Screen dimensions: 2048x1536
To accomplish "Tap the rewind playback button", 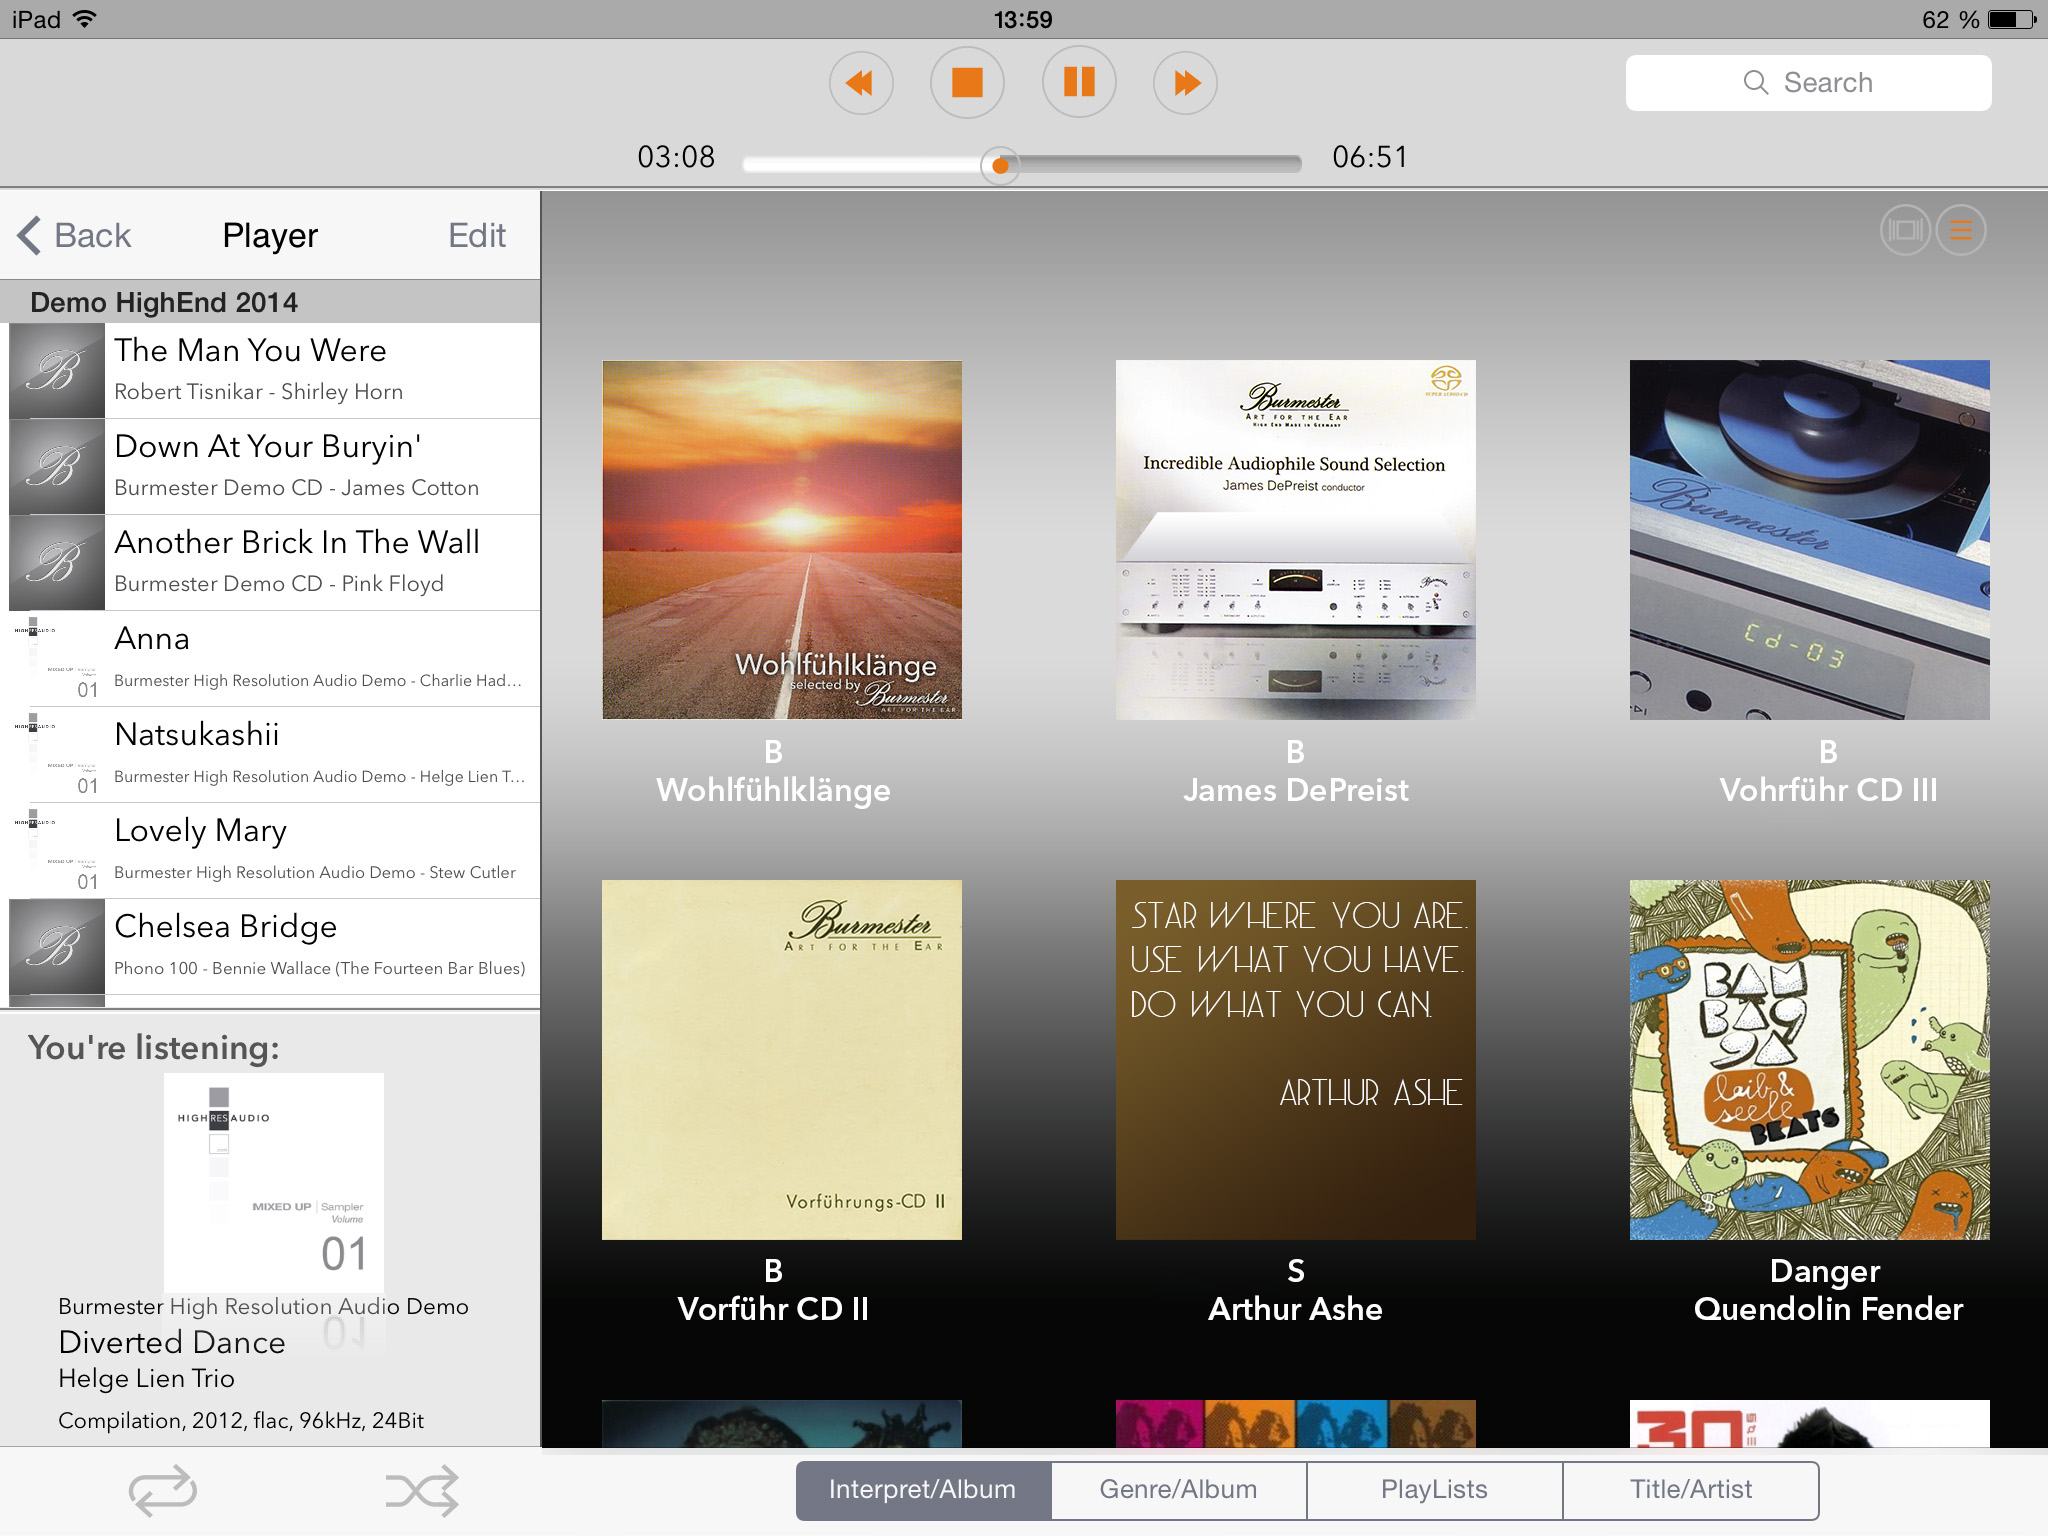I will (x=861, y=83).
